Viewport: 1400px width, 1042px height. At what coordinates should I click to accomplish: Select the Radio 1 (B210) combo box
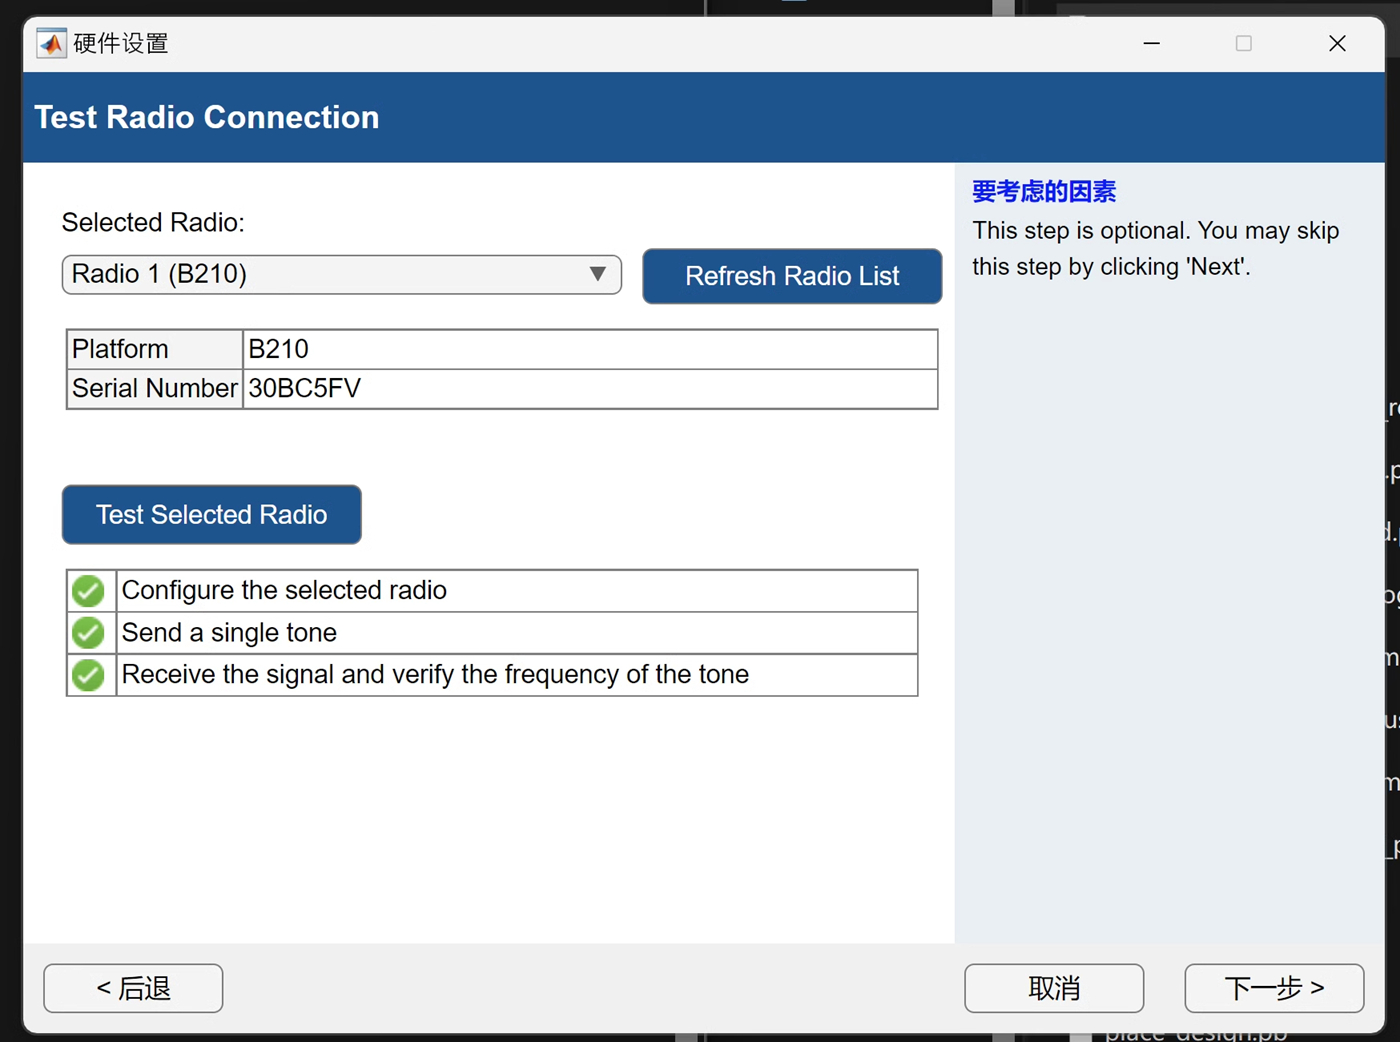[x=320, y=275]
